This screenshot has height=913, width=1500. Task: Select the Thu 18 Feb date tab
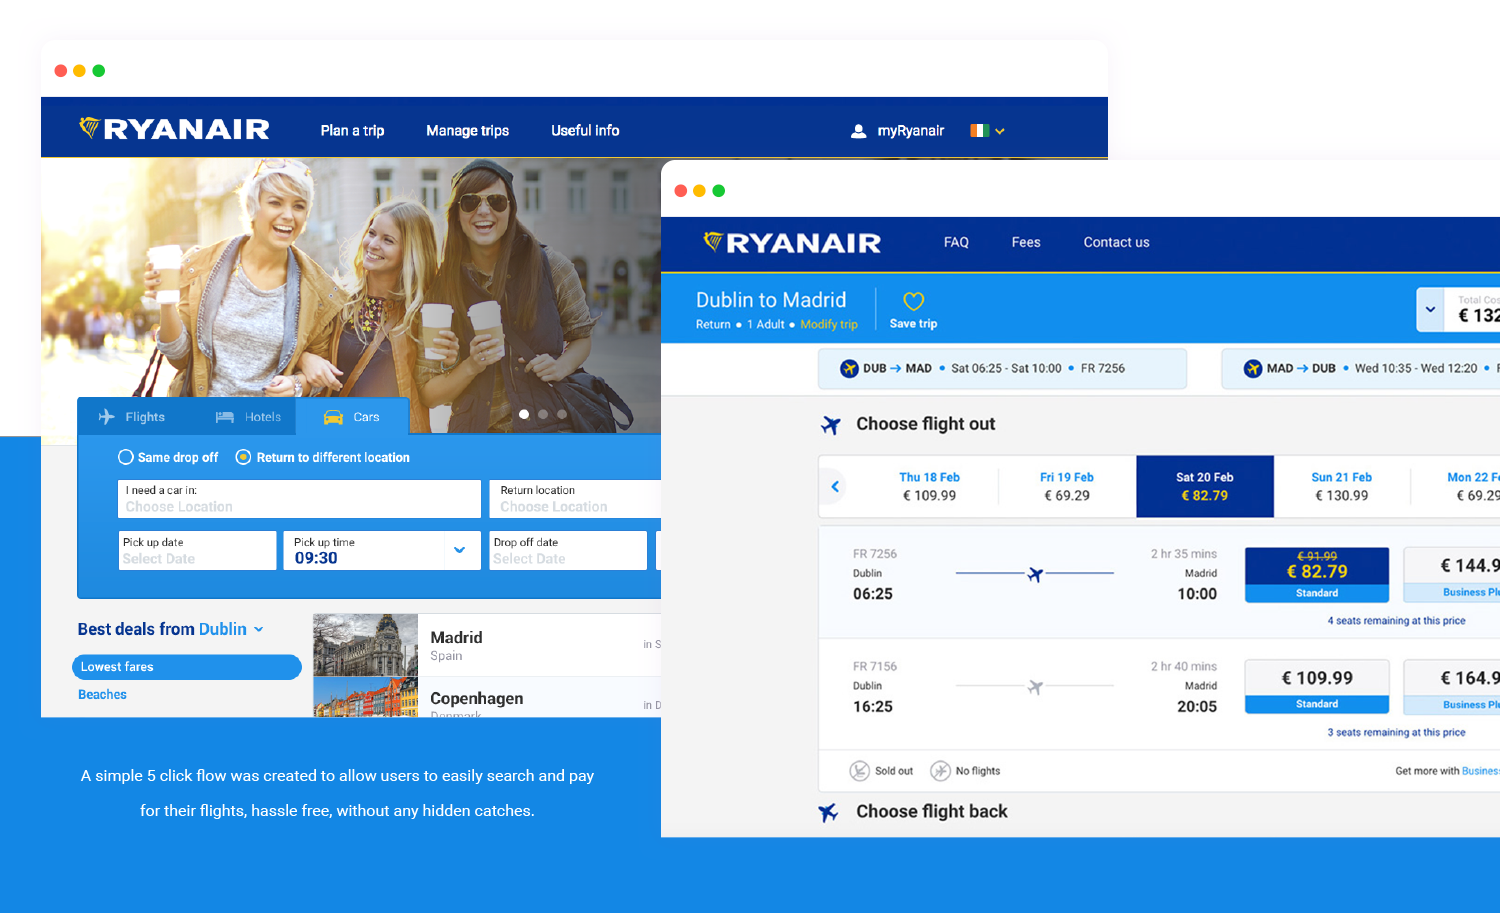click(929, 487)
